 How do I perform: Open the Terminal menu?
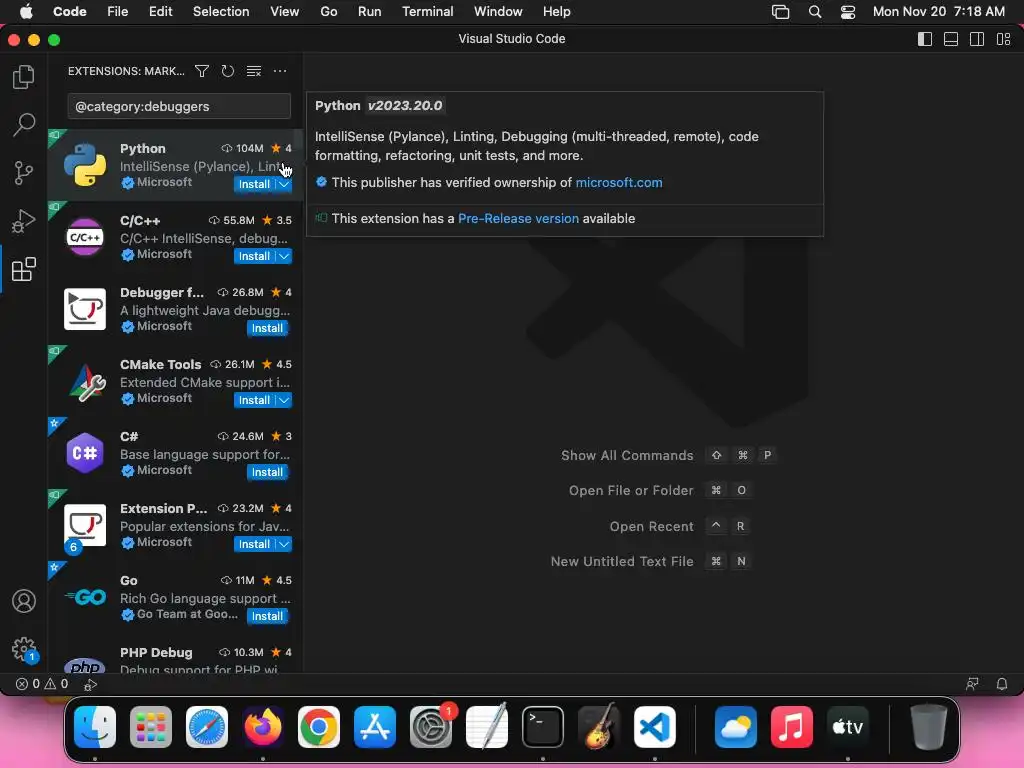428,12
